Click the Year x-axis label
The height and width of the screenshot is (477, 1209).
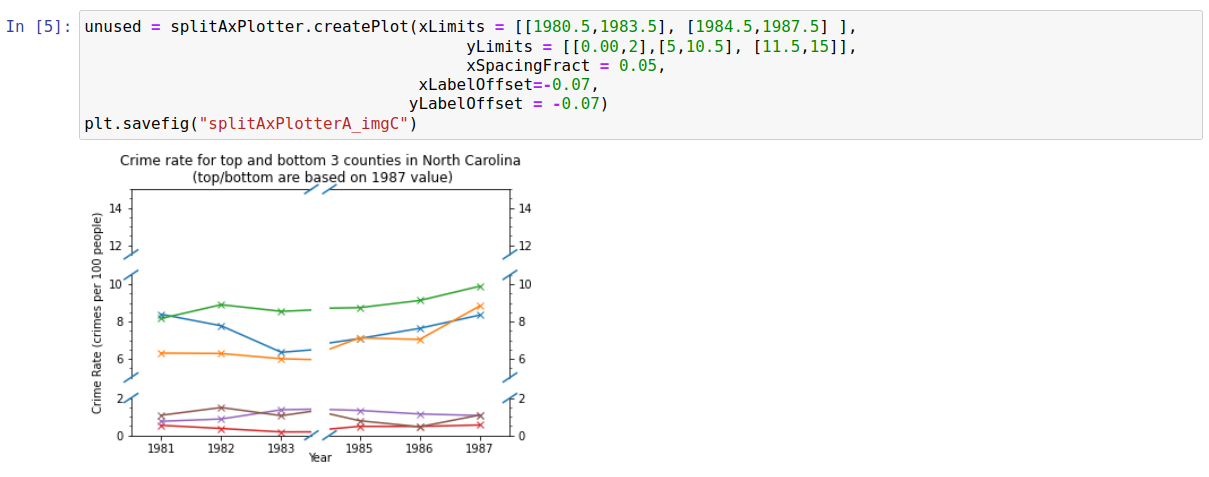[320, 457]
